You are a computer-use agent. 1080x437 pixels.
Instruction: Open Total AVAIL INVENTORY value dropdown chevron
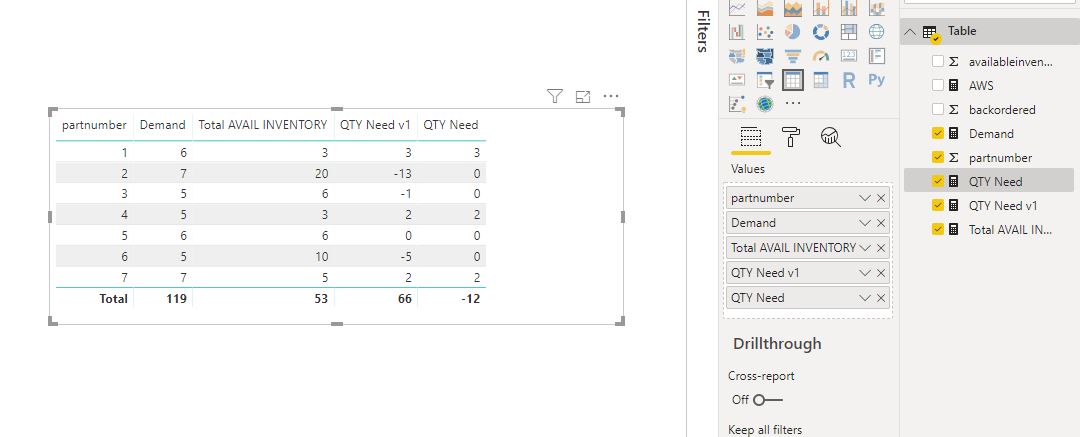(x=864, y=247)
